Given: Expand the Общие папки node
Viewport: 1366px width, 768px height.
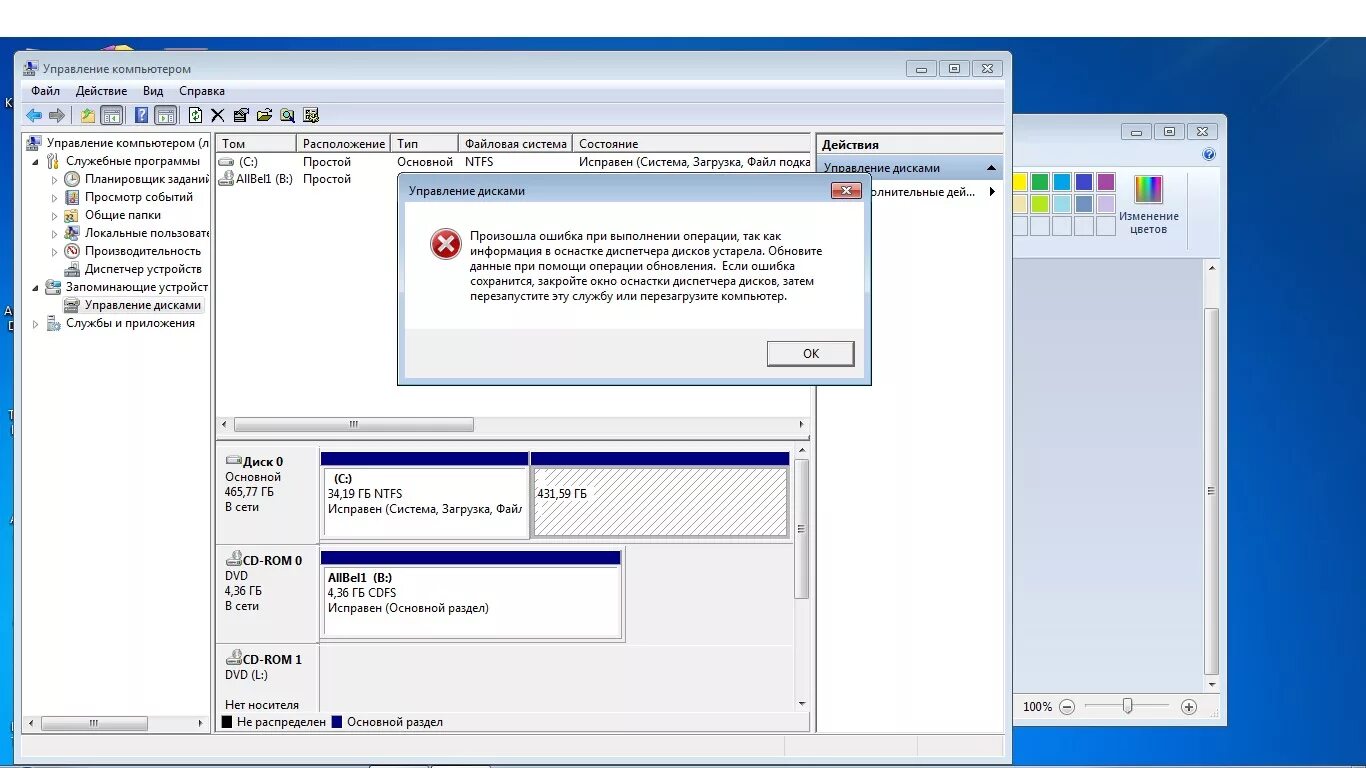Looking at the screenshot, I should (x=55, y=216).
